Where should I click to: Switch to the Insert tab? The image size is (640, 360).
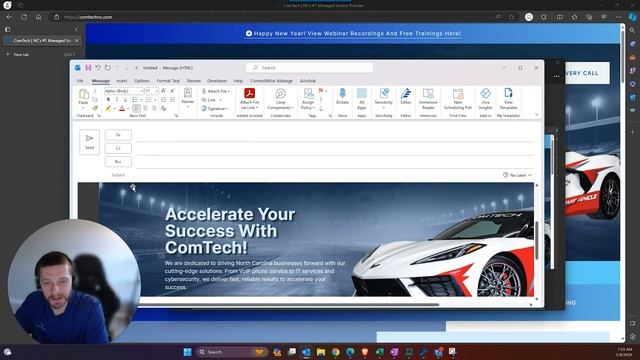122,81
